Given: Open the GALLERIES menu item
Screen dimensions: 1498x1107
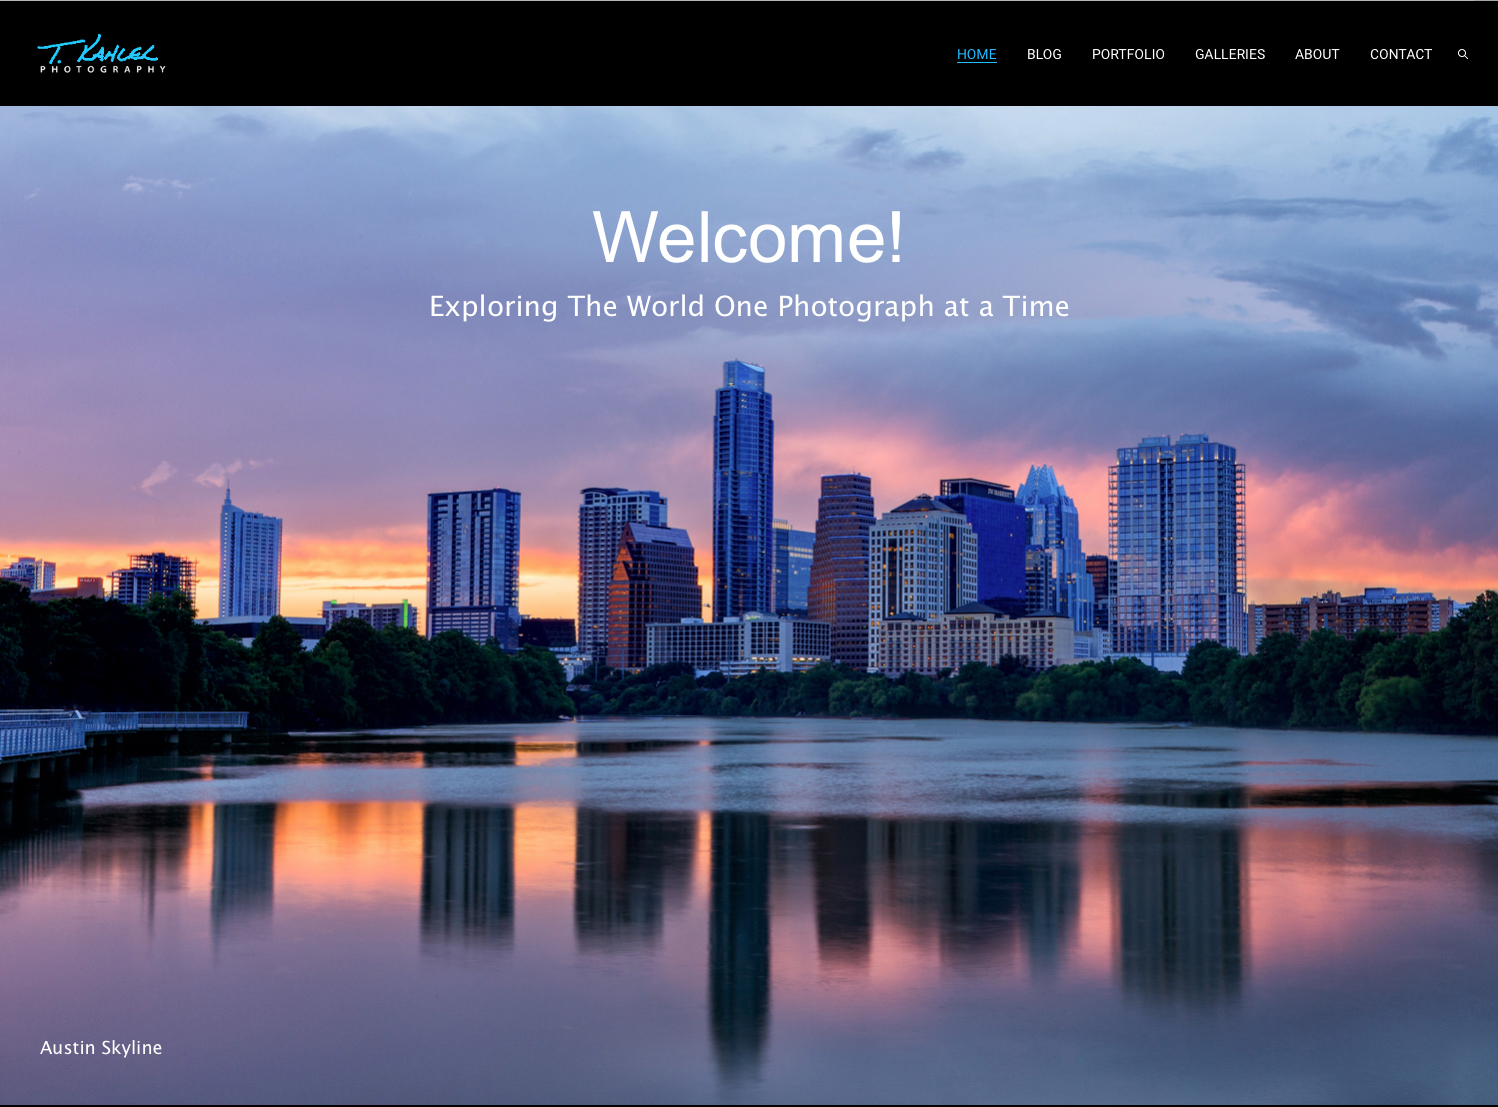Looking at the screenshot, I should coord(1229,54).
